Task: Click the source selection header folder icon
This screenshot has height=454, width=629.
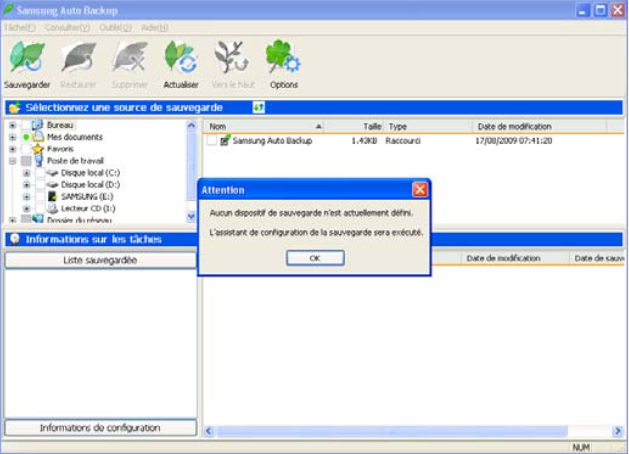Action: (x=14, y=107)
